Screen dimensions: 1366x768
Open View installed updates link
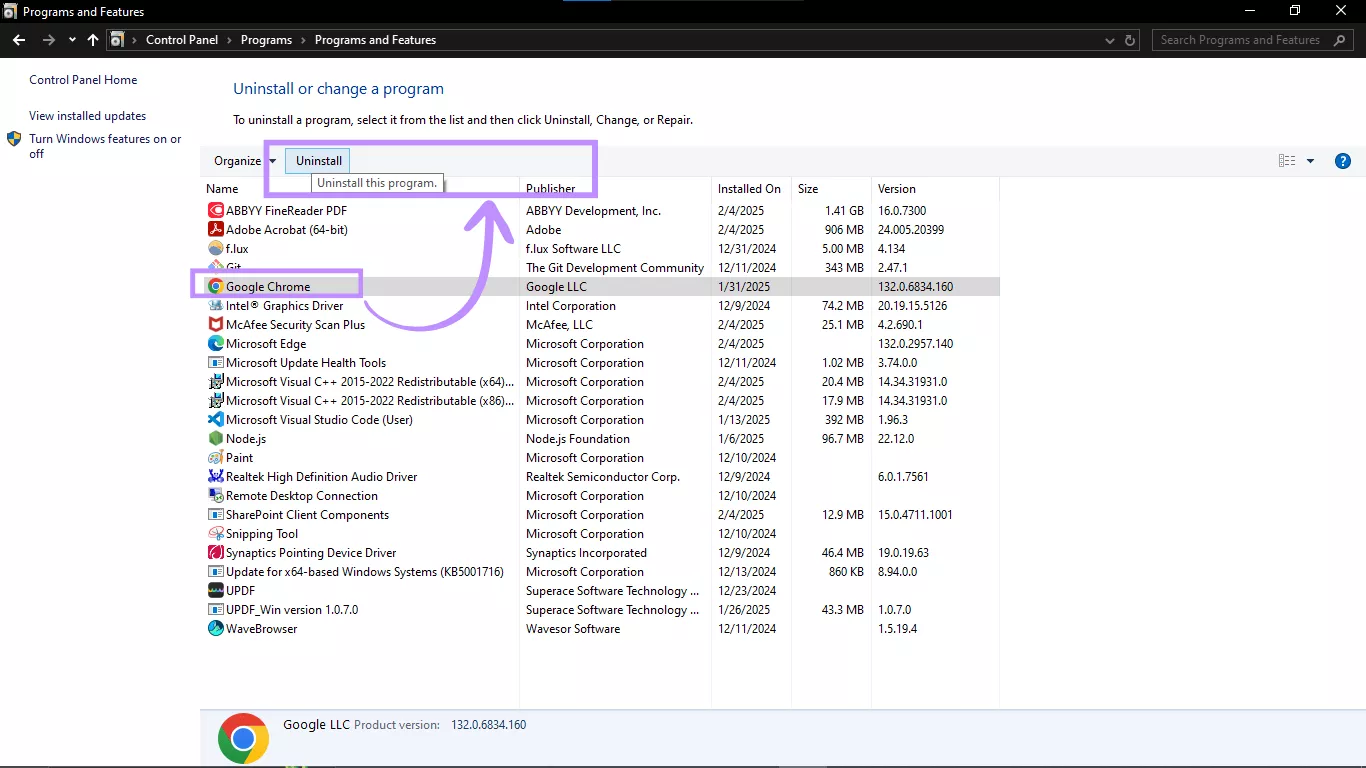click(87, 116)
